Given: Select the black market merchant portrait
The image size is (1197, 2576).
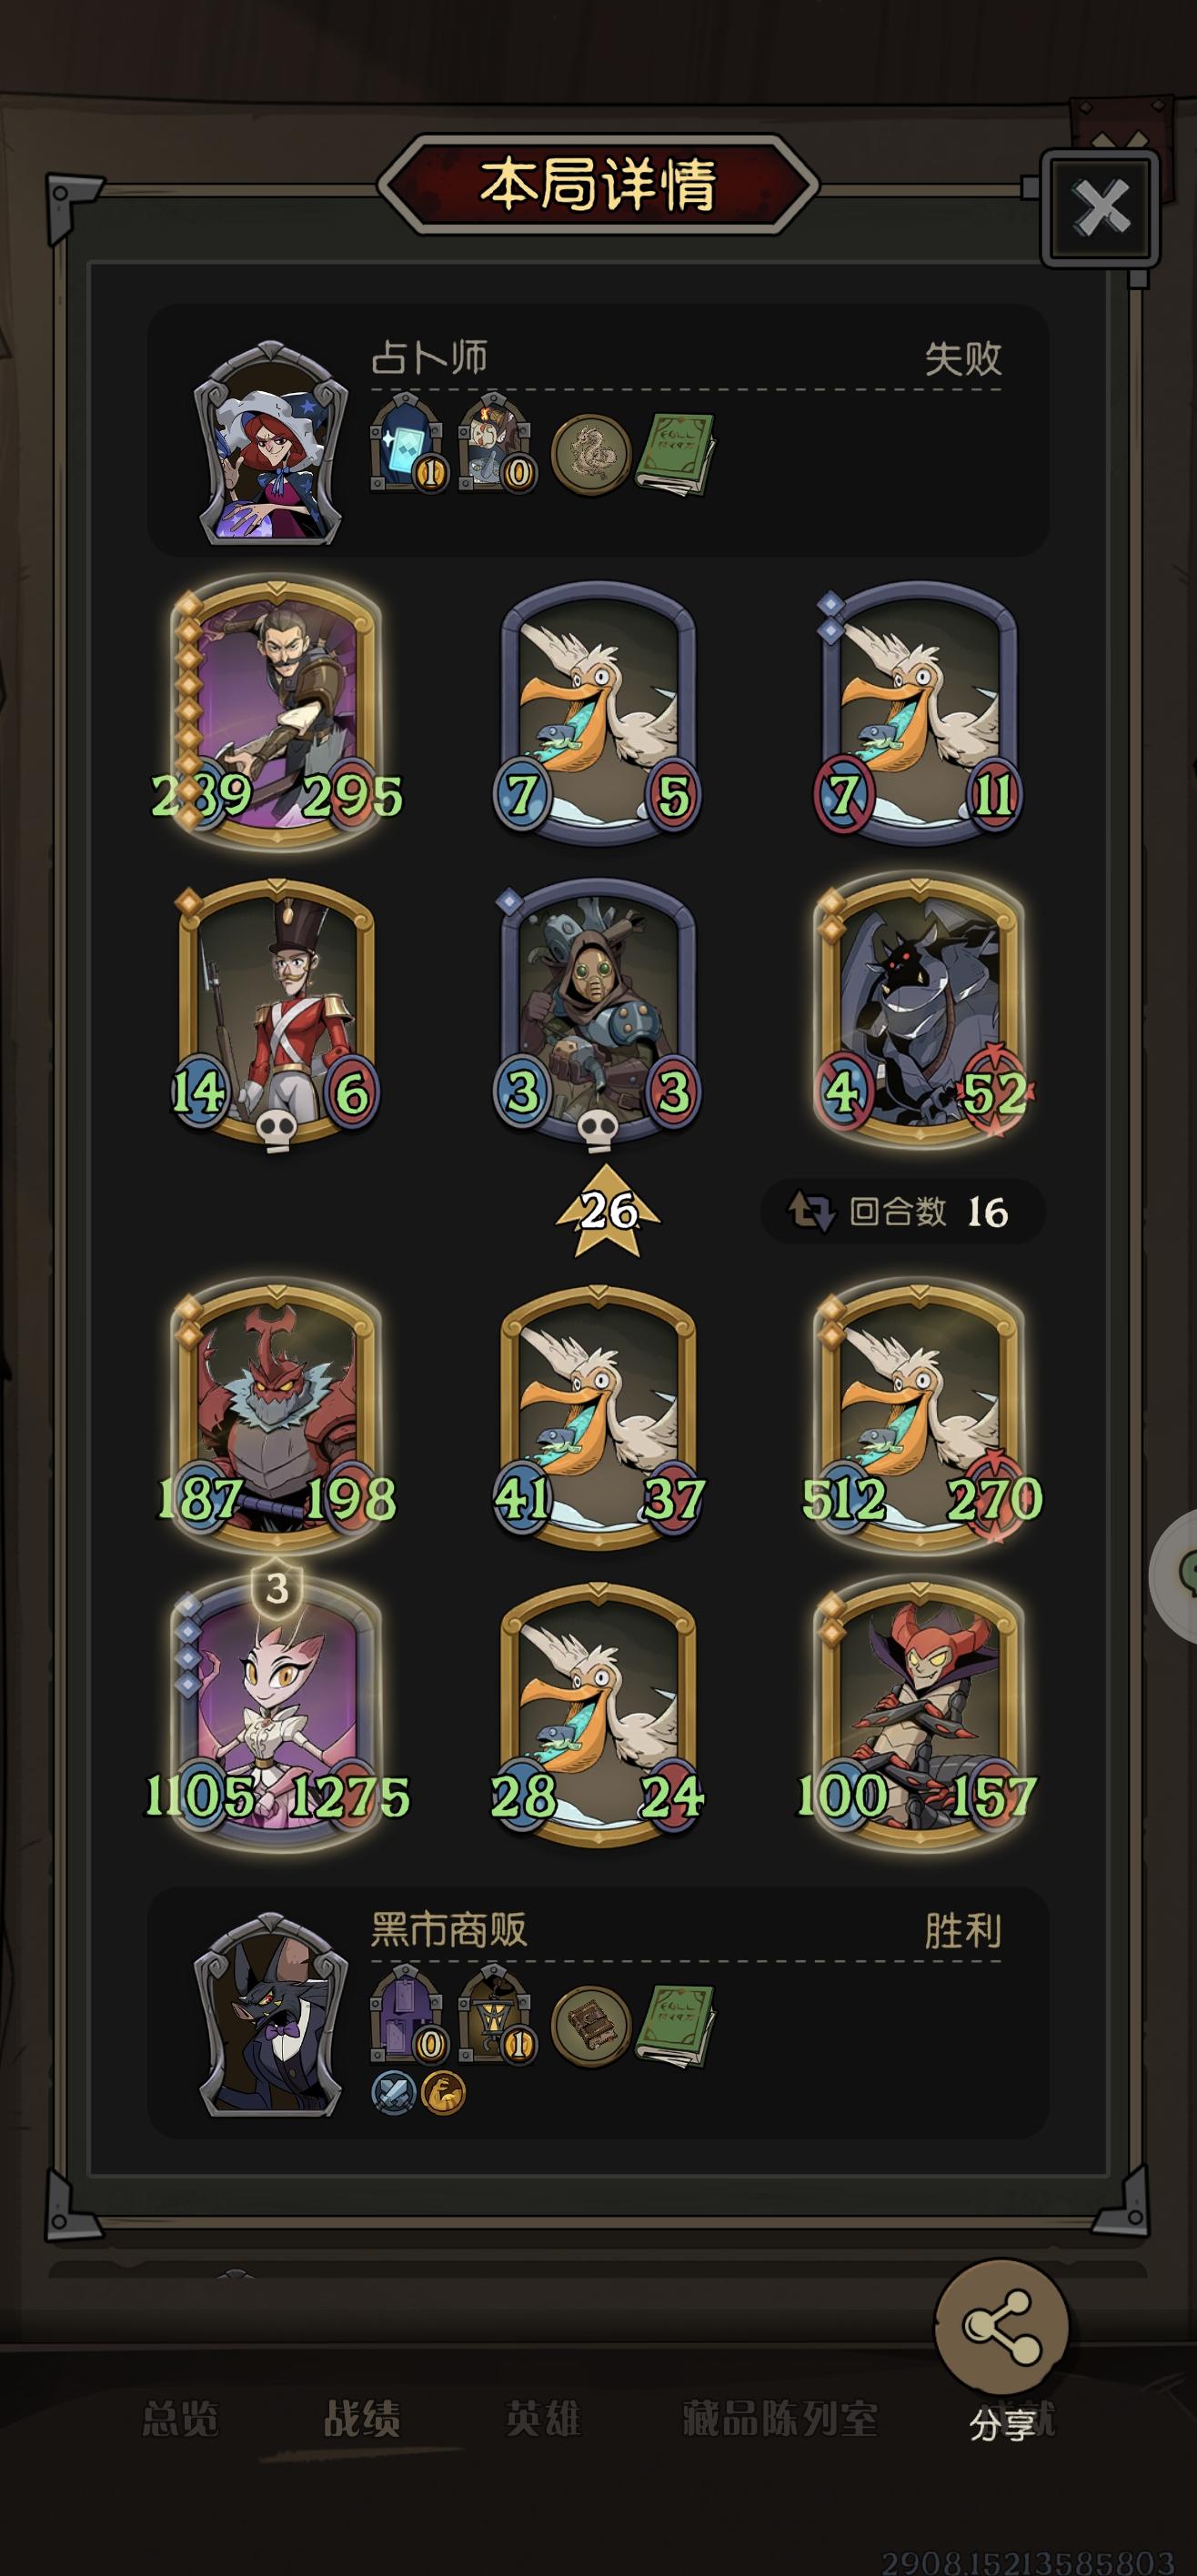Looking at the screenshot, I should click(271, 2015).
